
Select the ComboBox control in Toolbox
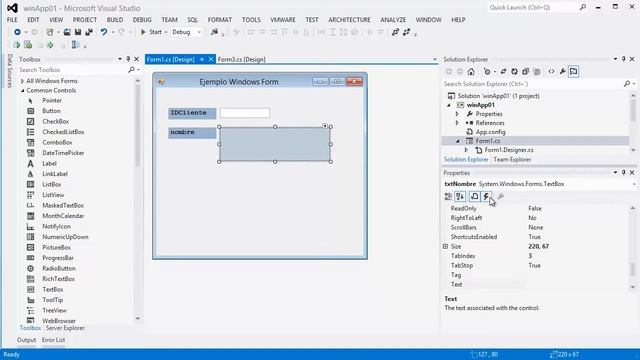tap(57, 142)
